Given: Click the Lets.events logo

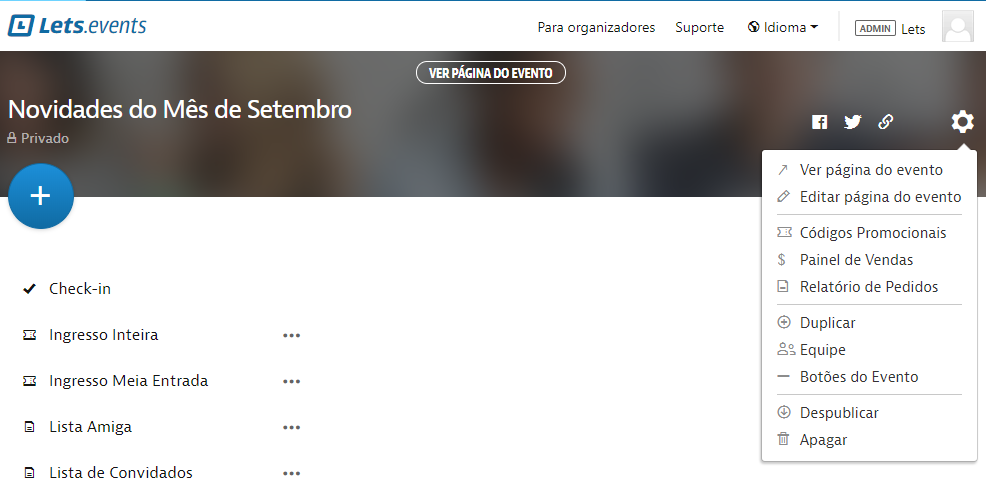Looking at the screenshot, I should pyautogui.click(x=77, y=26).
